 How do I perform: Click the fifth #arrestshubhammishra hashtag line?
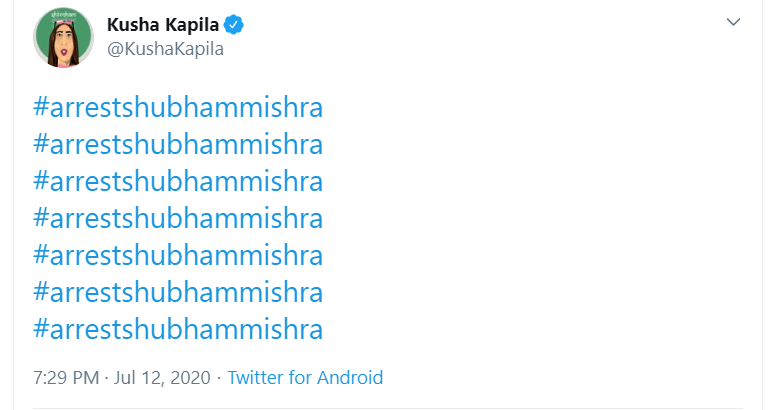178,255
